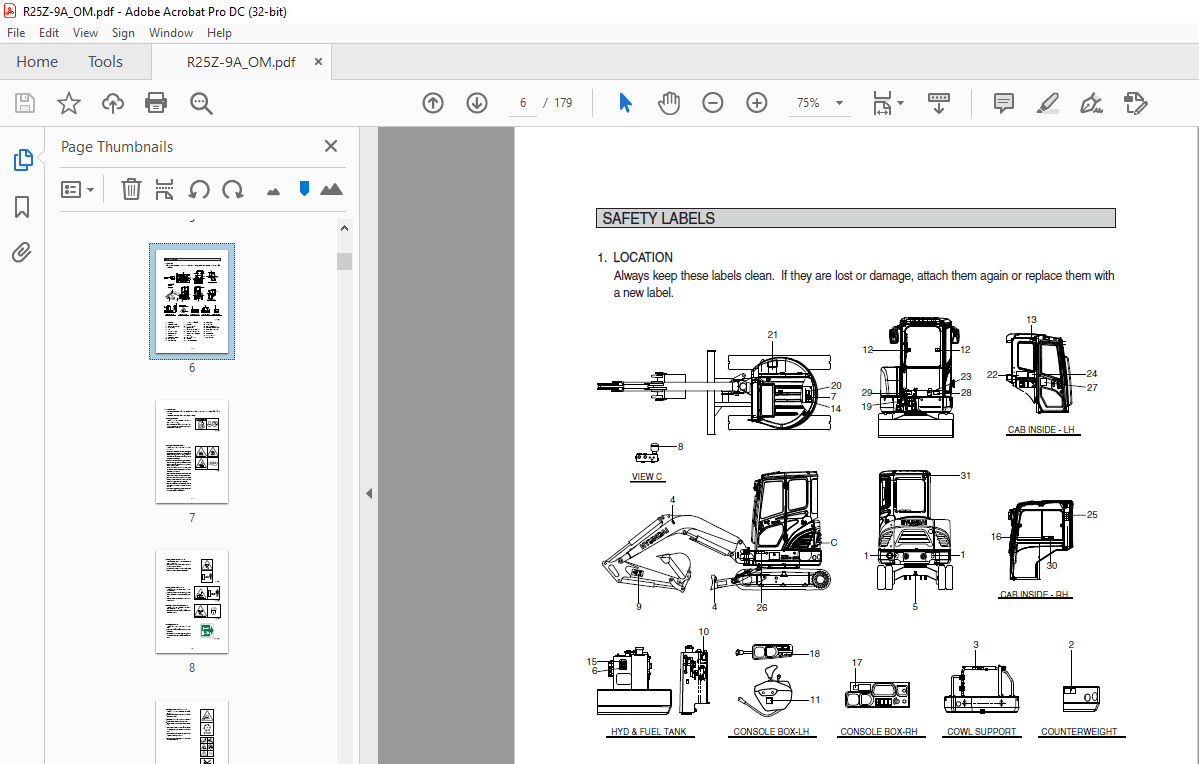Expand fit page options arrow

click(x=900, y=102)
